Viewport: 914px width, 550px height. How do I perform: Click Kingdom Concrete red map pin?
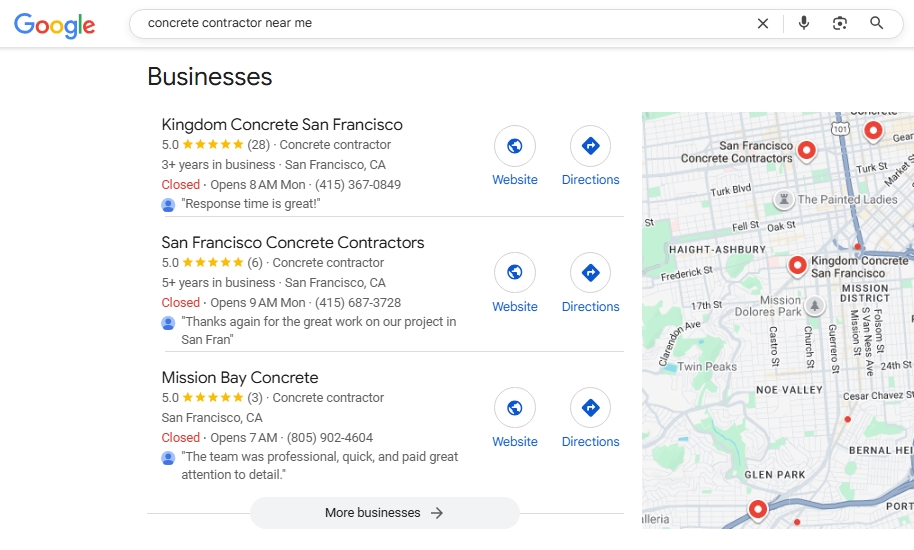point(797,265)
